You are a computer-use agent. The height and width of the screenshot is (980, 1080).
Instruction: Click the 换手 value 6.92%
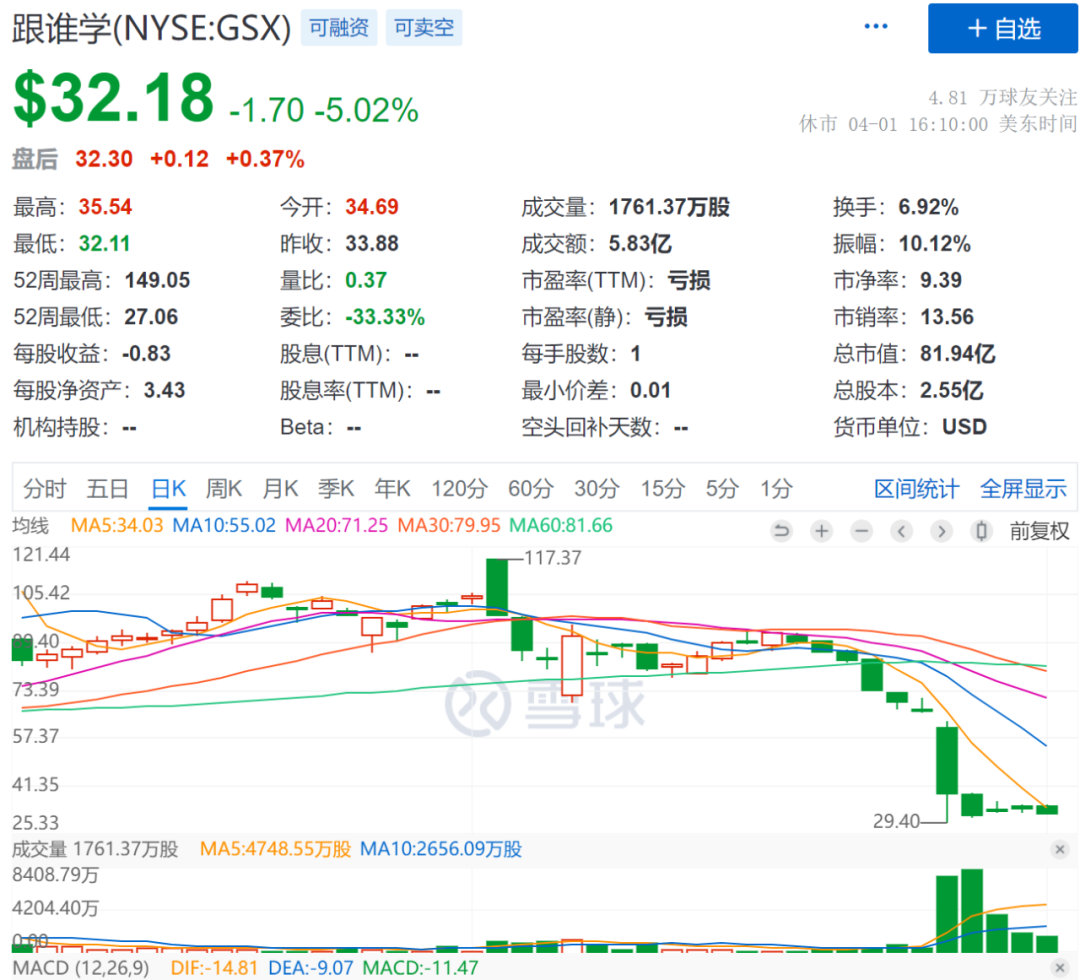928,207
